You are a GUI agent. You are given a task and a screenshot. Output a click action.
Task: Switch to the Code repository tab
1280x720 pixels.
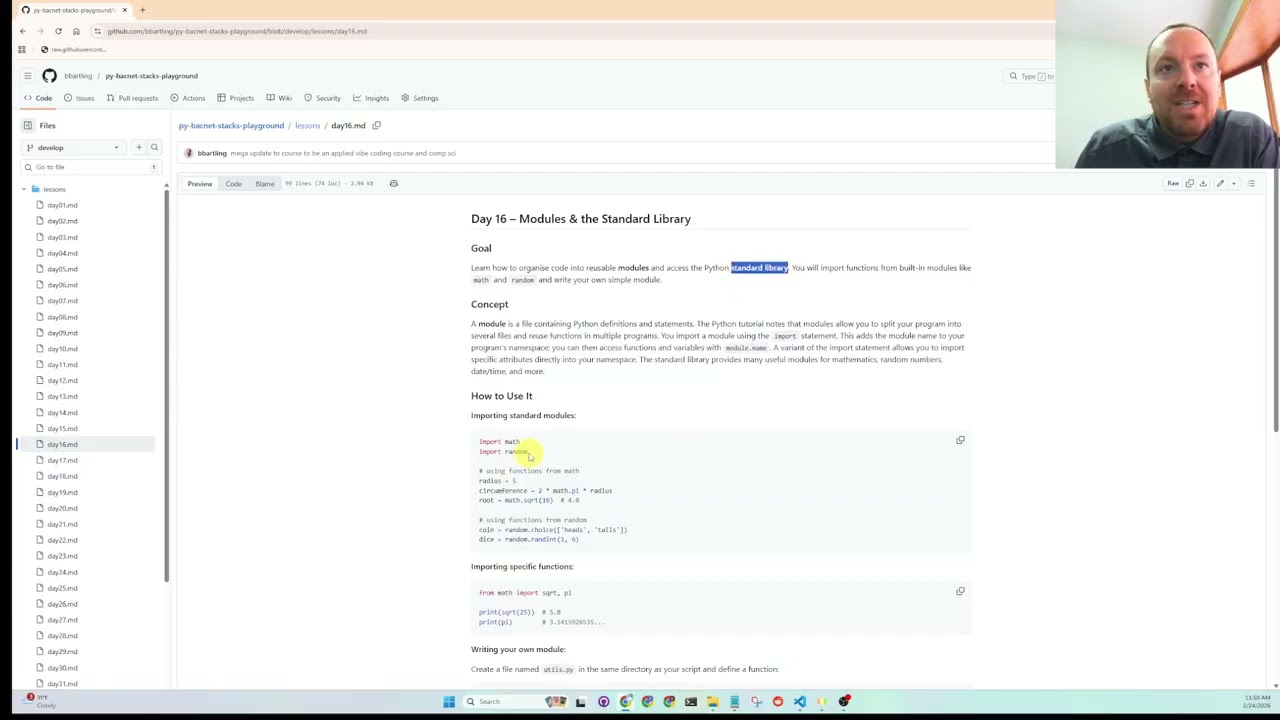point(38,98)
